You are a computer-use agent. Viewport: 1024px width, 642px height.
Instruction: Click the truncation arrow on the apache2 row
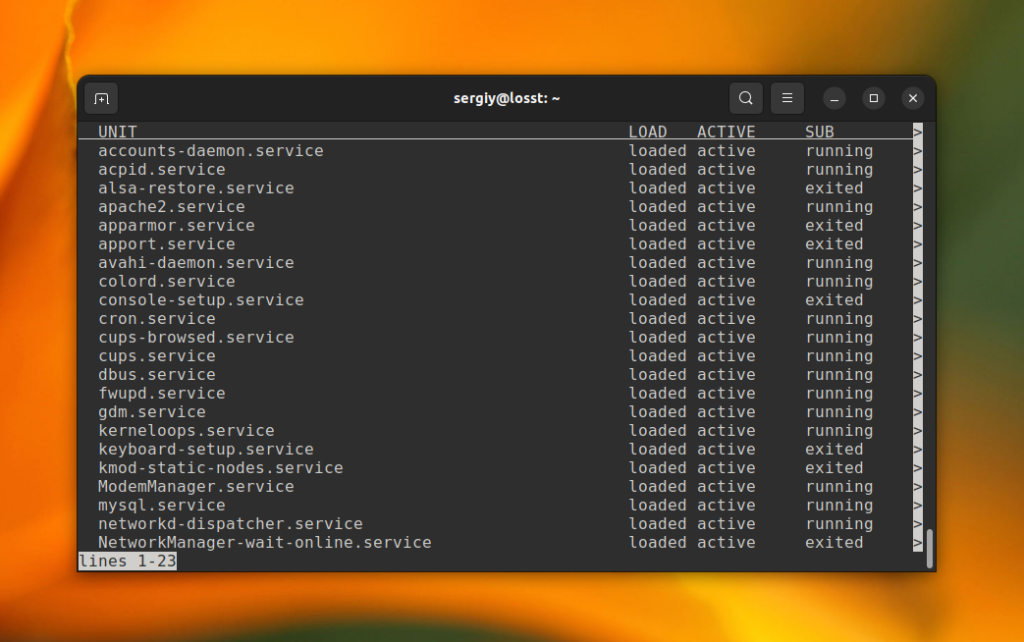[x=918, y=206]
